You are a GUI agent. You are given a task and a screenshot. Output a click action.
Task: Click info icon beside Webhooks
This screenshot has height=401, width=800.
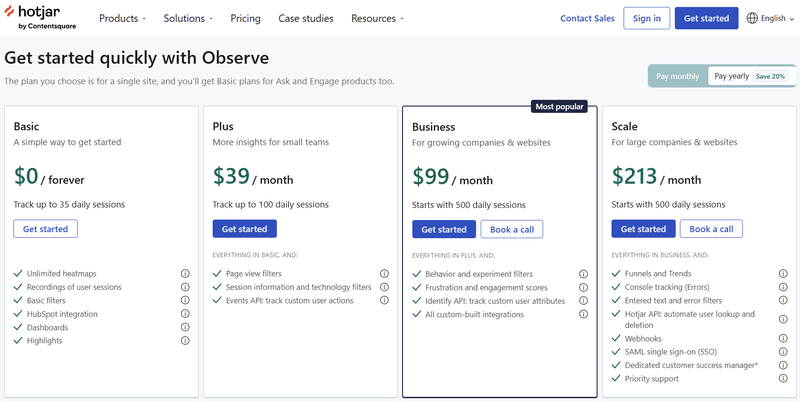[783, 339]
